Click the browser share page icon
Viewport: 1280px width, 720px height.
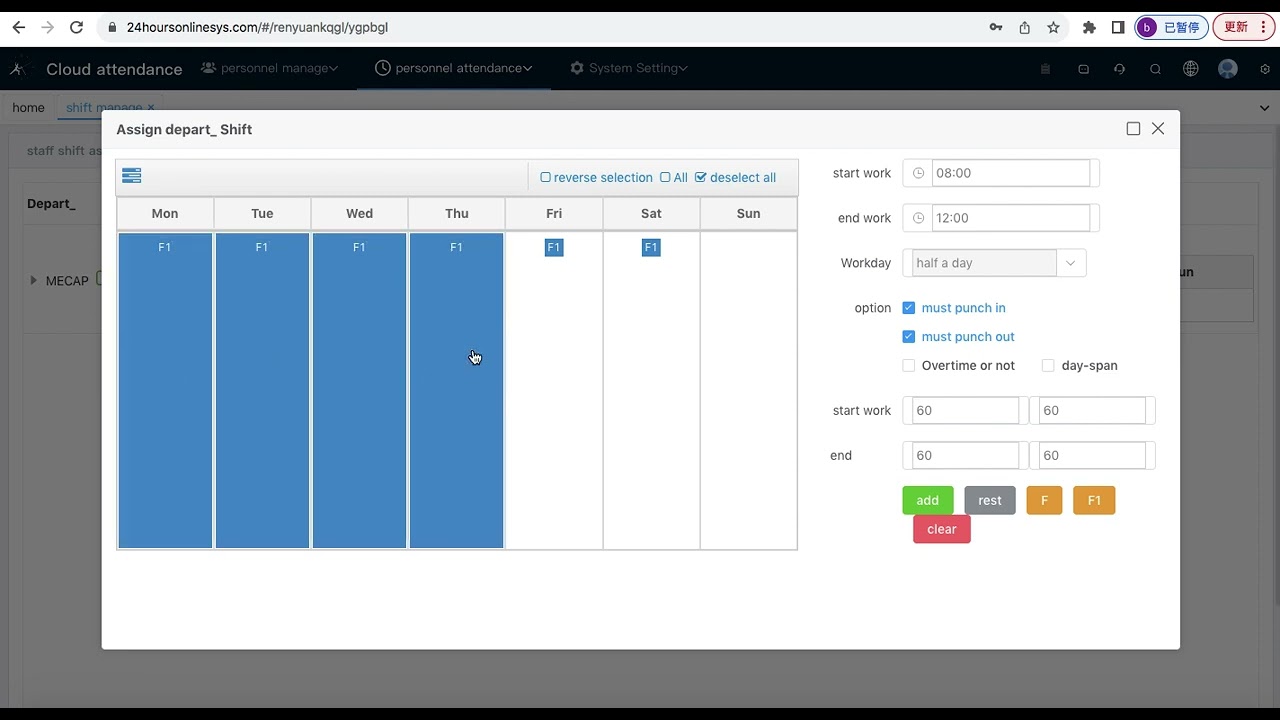pos(1024,27)
